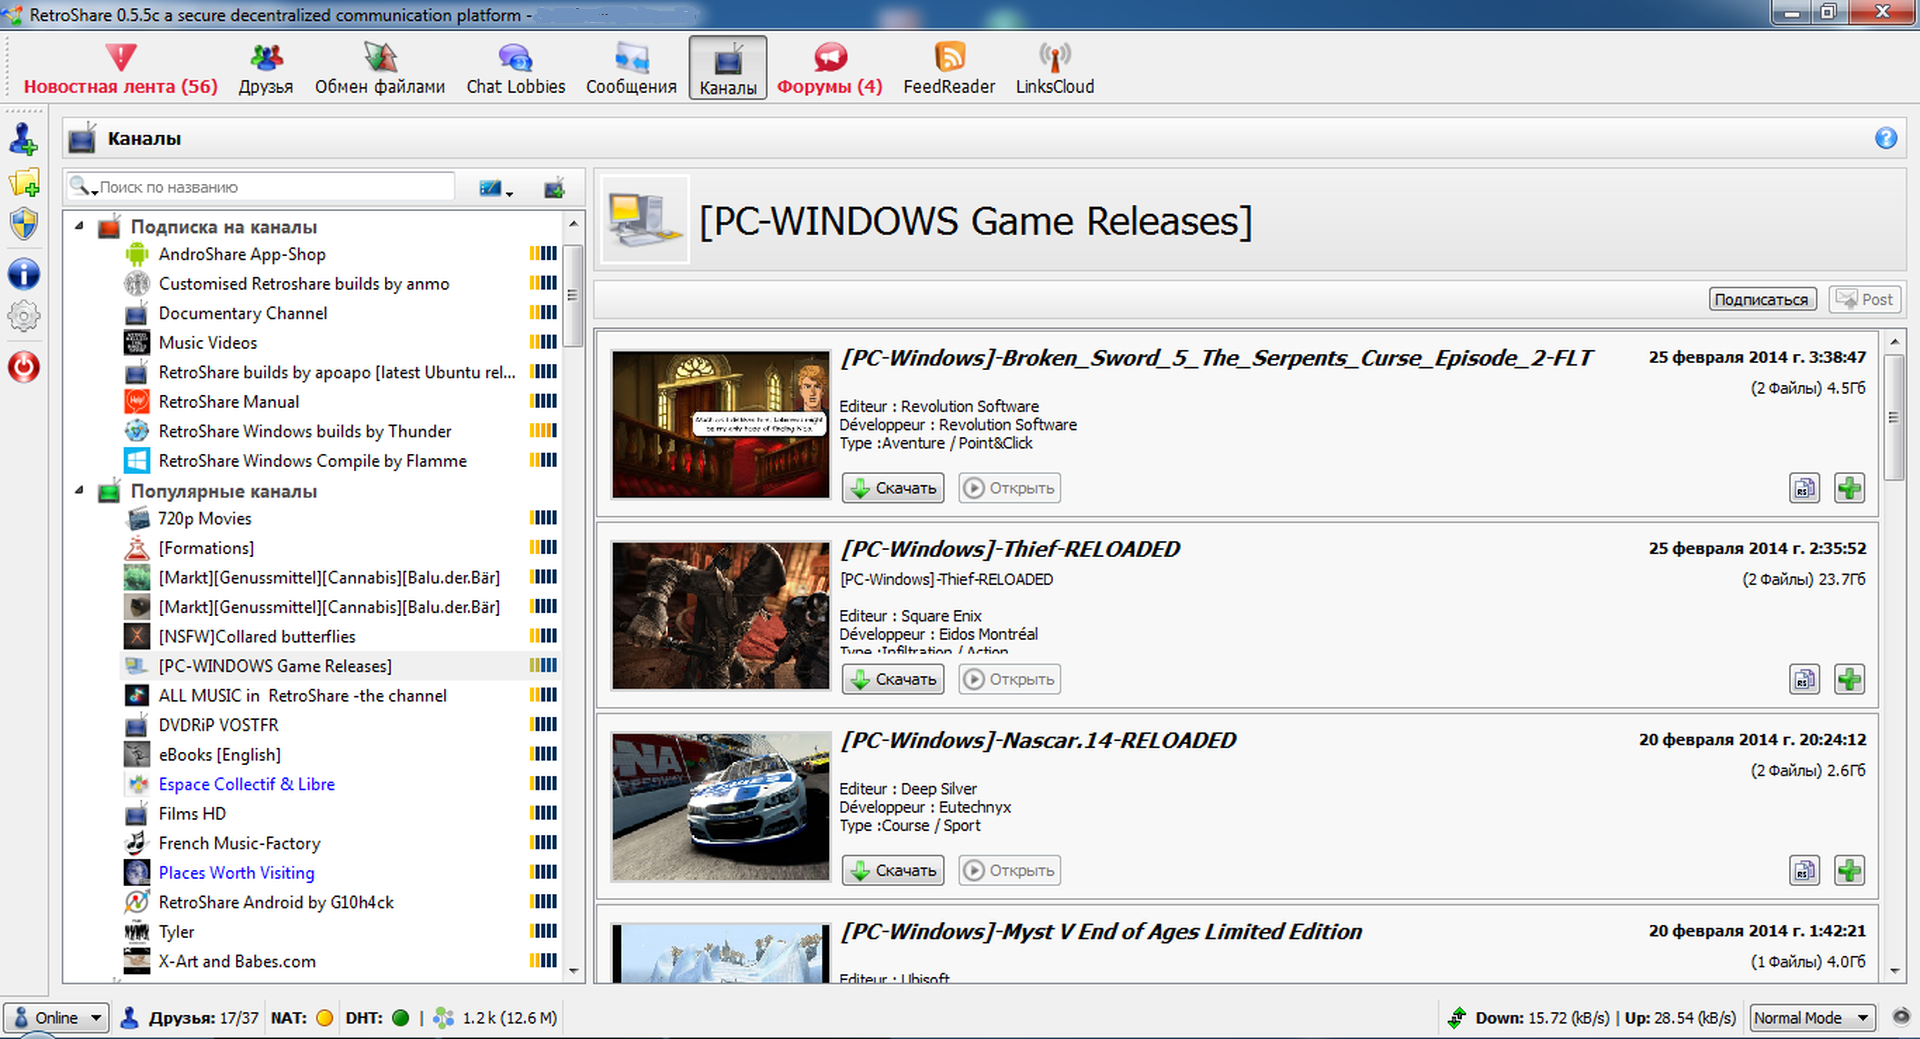
Task: Click the red power quit icon
Action: coord(23,367)
